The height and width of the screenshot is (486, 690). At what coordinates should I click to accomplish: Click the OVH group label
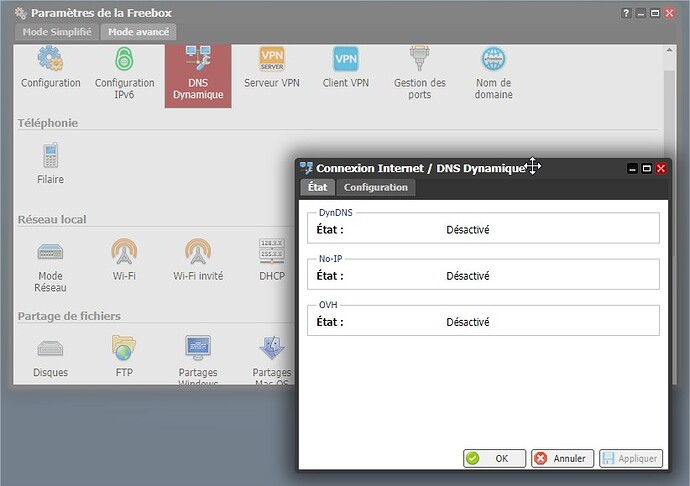pos(328,305)
